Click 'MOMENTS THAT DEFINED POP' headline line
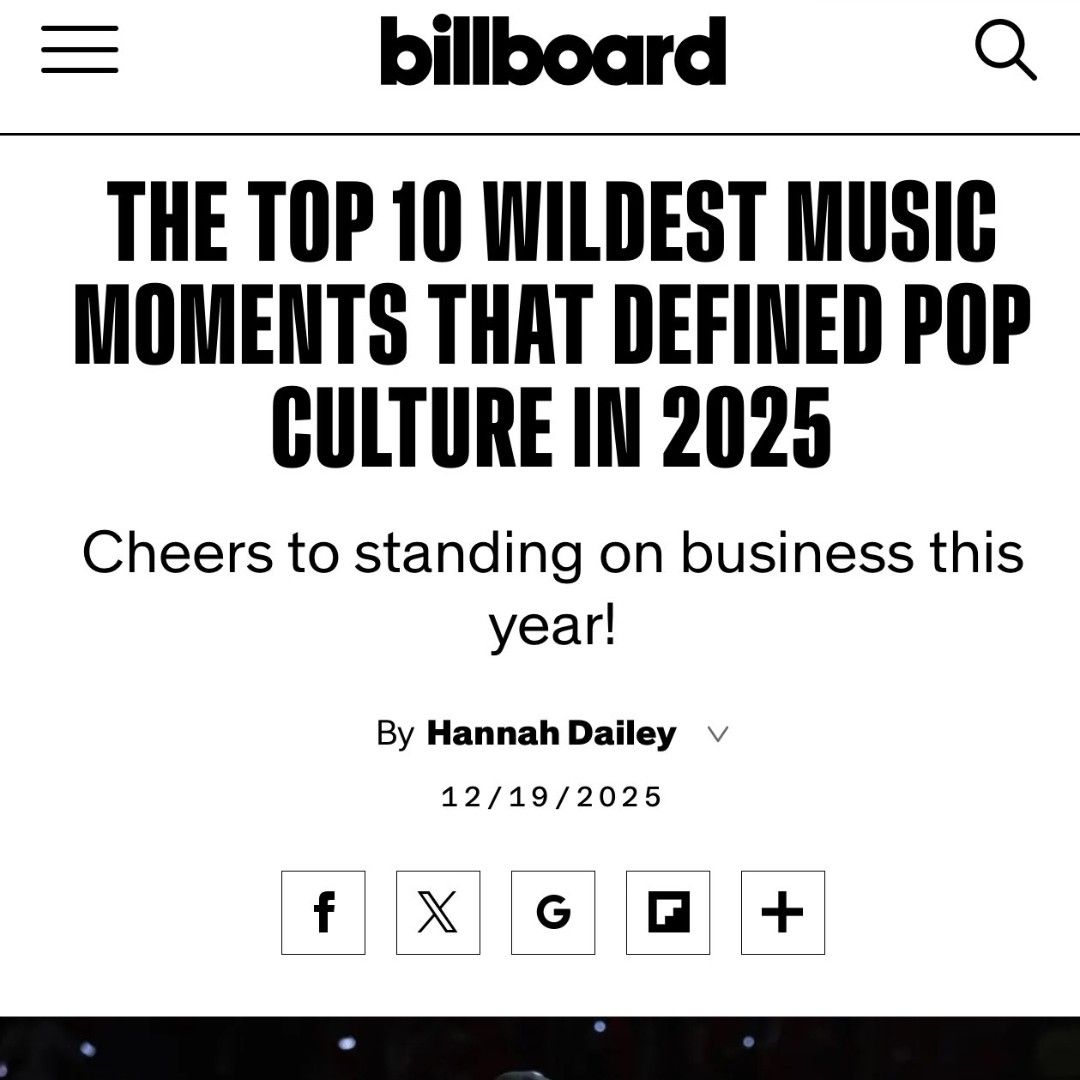This screenshot has height=1080, width=1080. point(552,327)
